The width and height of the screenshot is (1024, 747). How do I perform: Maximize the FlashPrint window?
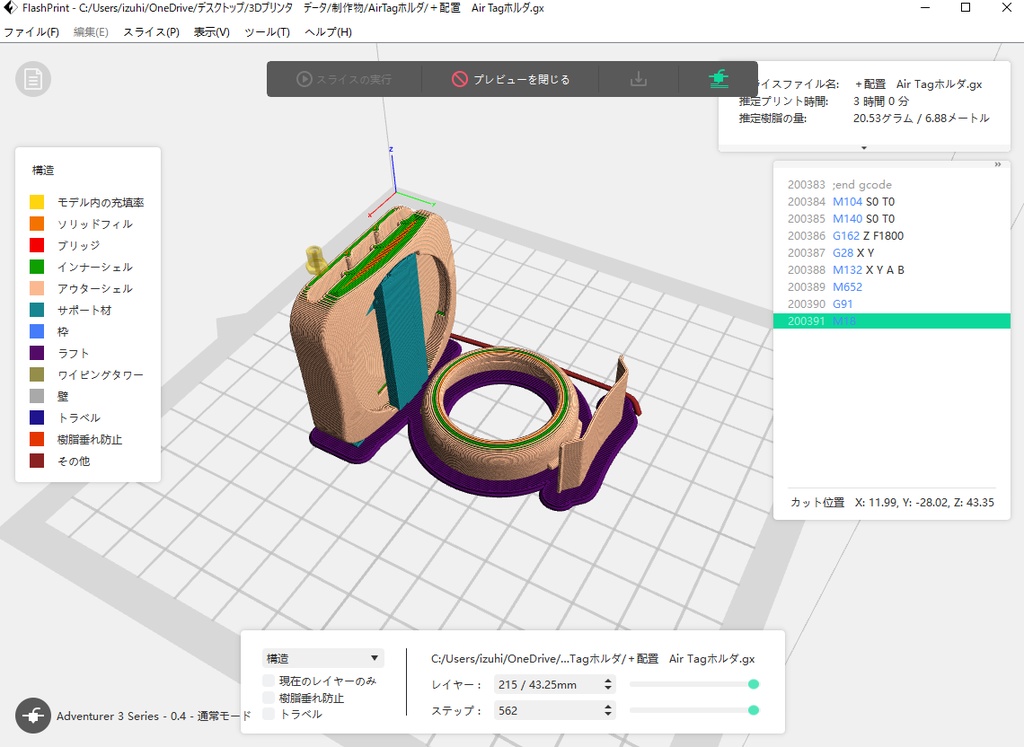coord(965,8)
